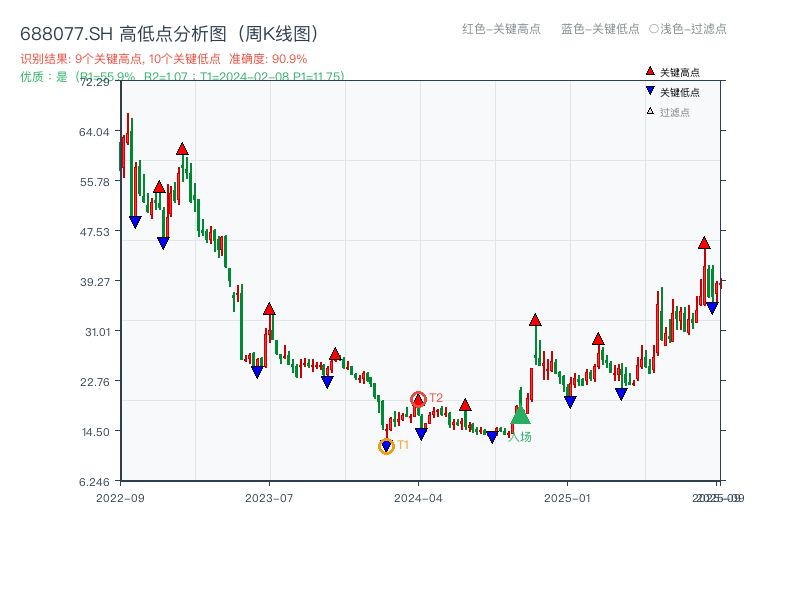Click blue key-low triangle at the mid-2024 bottom
The width and height of the screenshot is (800, 600).
[x=491, y=437]
